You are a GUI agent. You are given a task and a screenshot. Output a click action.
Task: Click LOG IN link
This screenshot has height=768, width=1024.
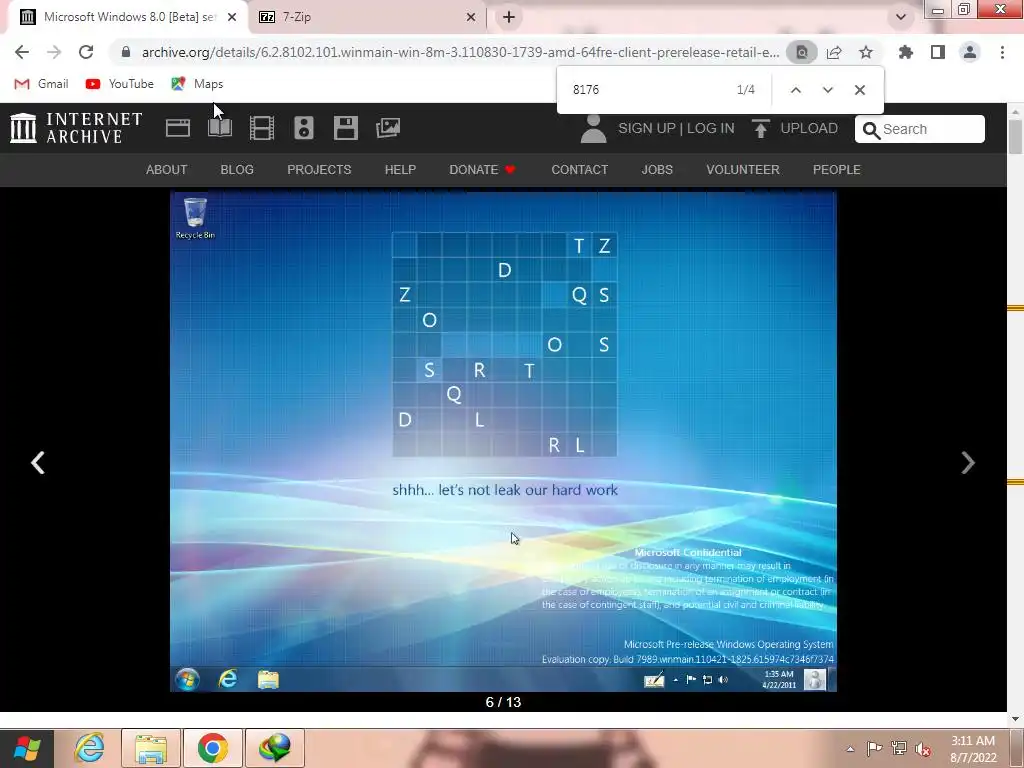[x=711, y=128]
